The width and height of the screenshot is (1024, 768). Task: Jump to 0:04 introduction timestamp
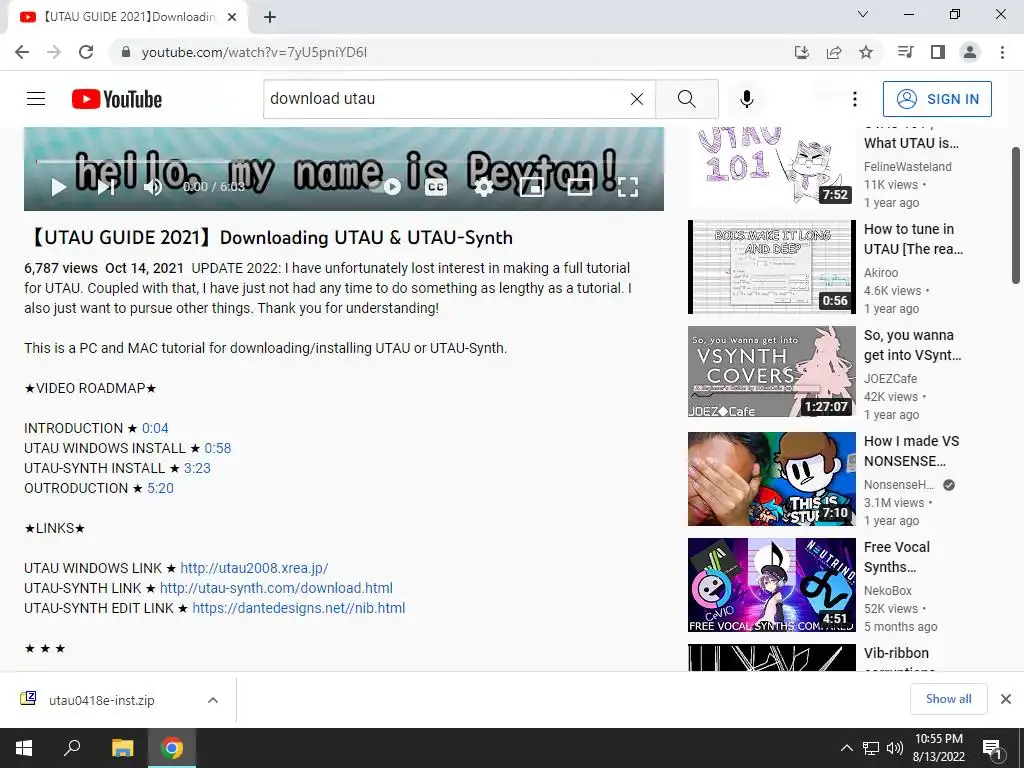click(x=155, y=428)
